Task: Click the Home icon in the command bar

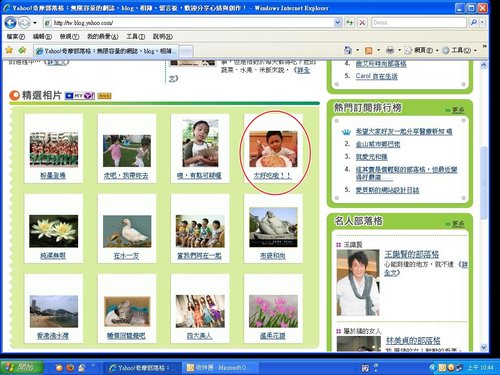Action: 348,50
